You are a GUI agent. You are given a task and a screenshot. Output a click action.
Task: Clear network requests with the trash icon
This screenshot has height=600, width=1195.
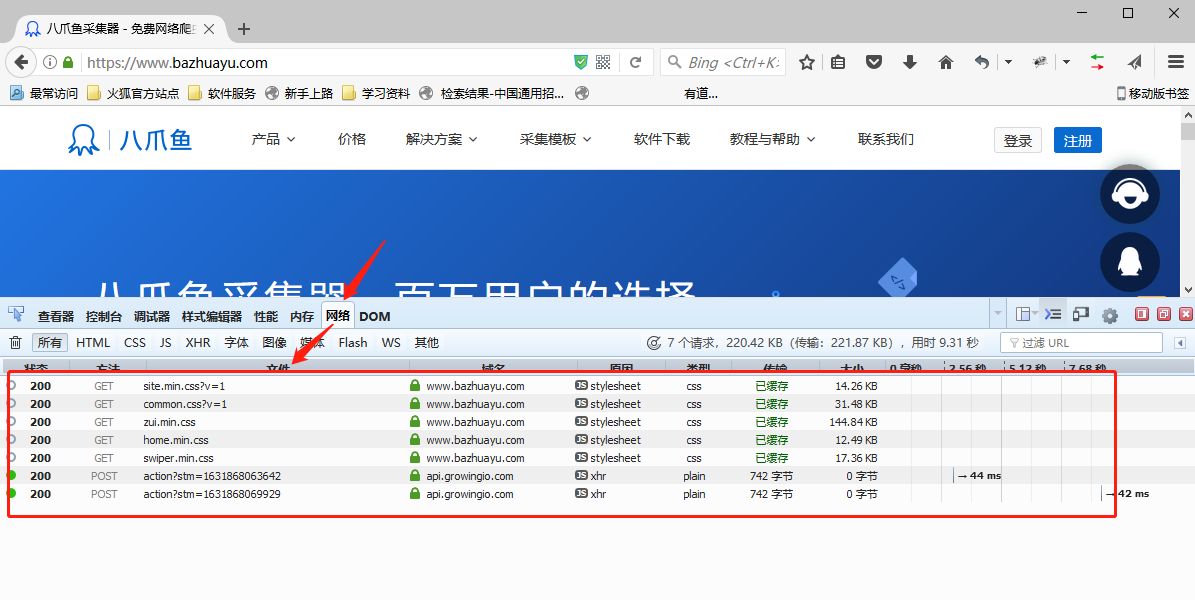15,343
